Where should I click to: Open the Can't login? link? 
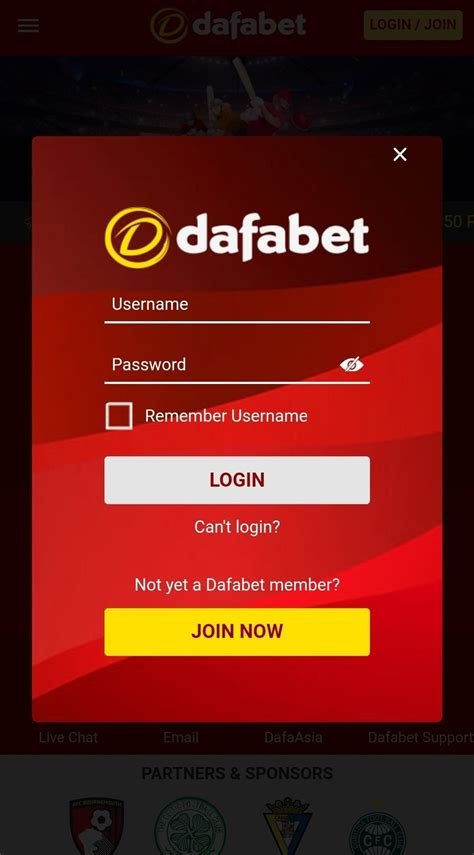[x=237, y=527]
